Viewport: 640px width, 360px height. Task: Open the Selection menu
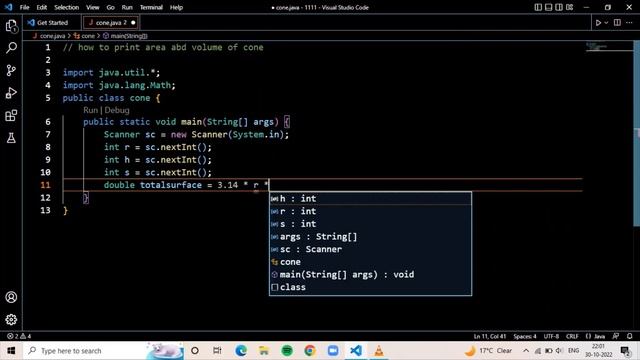67,7
